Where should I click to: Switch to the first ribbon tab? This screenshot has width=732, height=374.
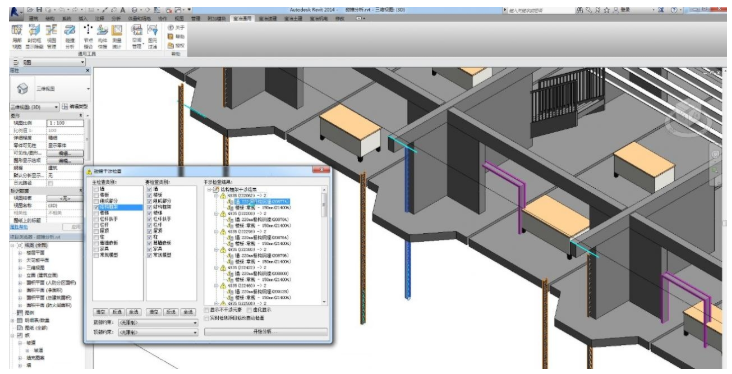click(34, 19)
